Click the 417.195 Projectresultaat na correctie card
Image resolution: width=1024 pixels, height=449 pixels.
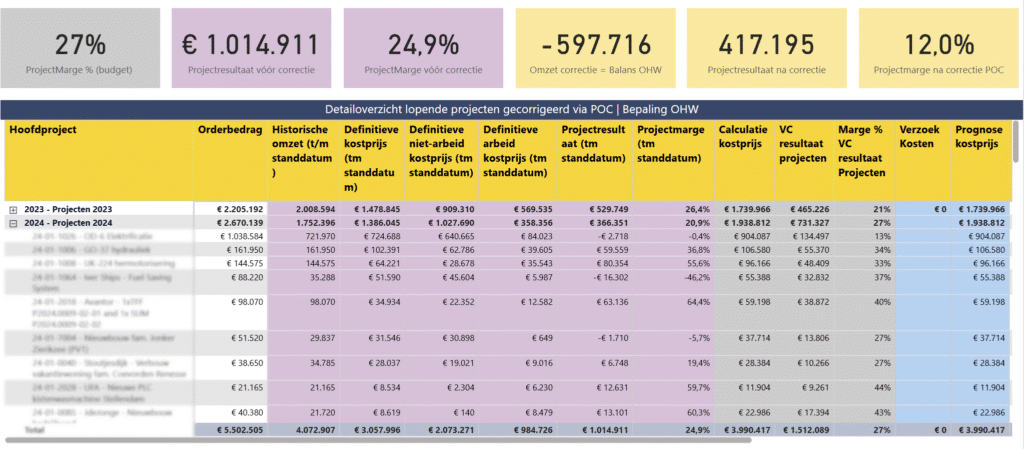point(767,48)
